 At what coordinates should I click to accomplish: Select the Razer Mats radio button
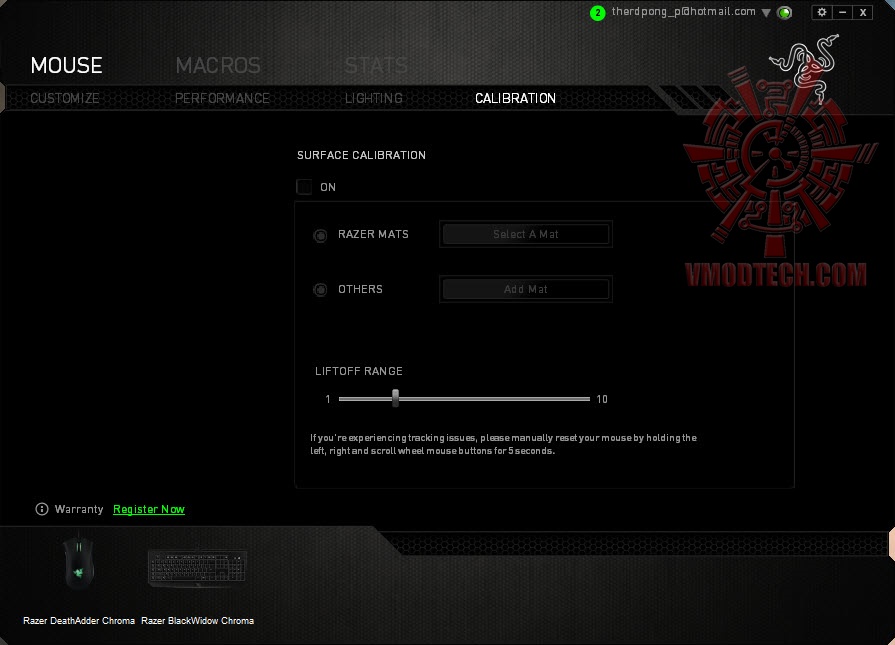tap(320, 235)
